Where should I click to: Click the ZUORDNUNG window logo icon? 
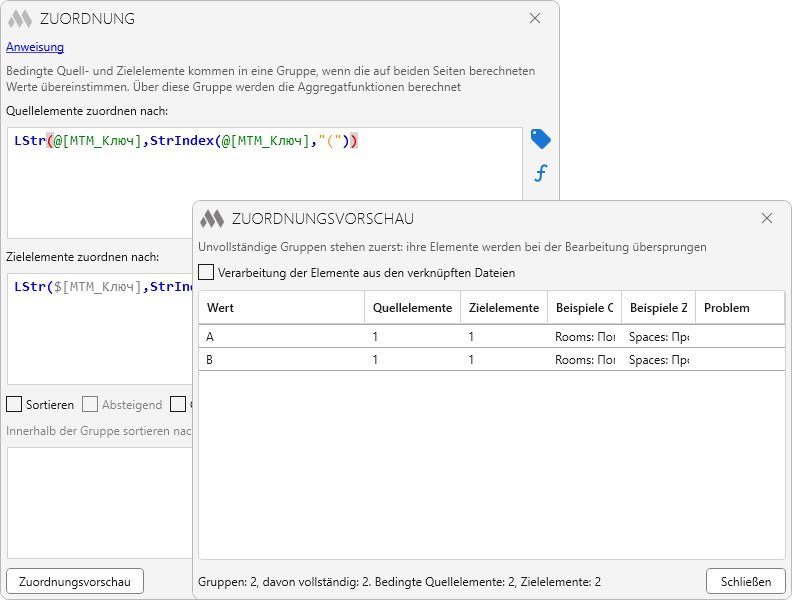tap(20, 19)
